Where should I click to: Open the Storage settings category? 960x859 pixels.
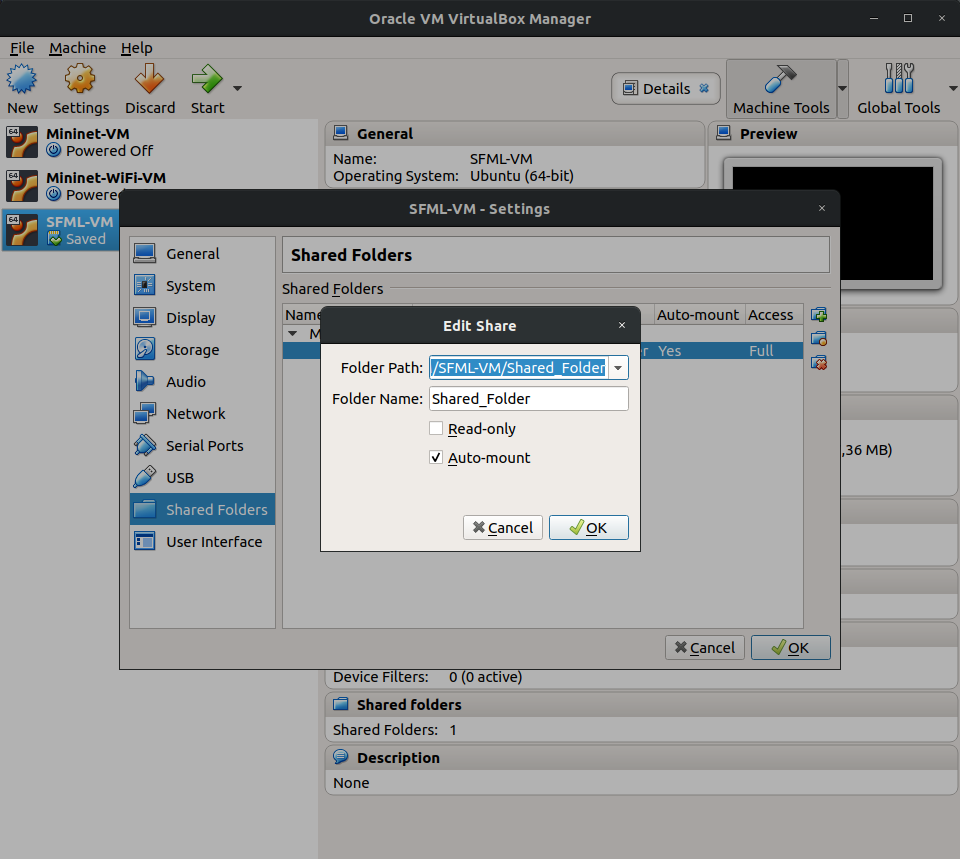pos(192,350)
